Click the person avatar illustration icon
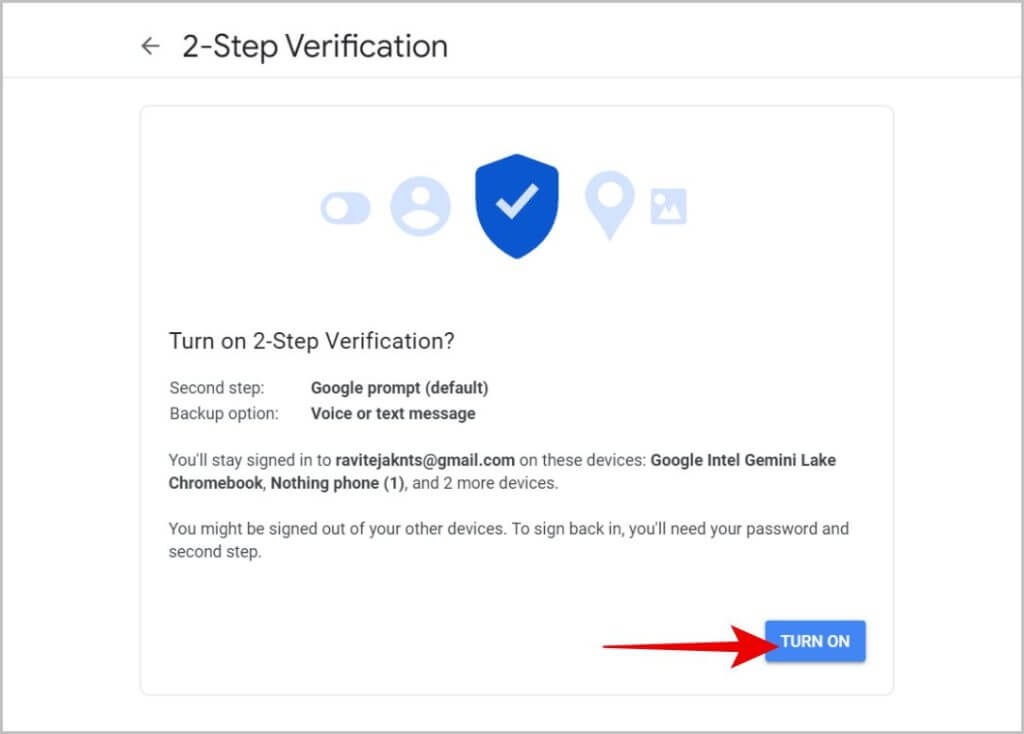1024x734 pixels. click(x=420, y=207)
